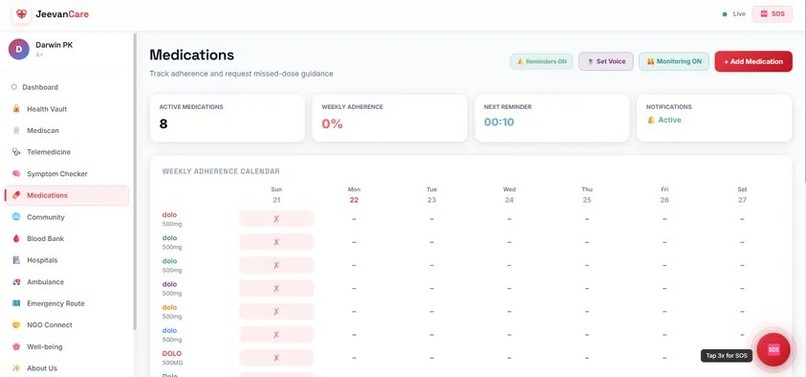Open Blood Bank page

tap(67, 239)
